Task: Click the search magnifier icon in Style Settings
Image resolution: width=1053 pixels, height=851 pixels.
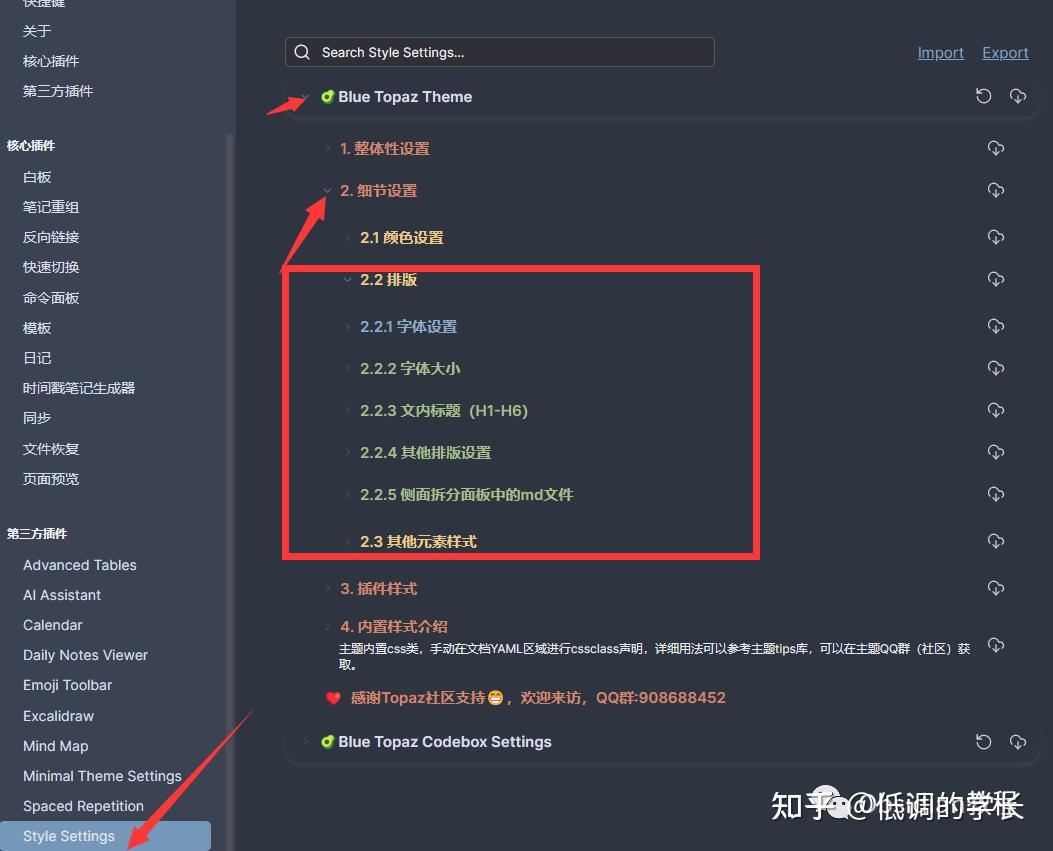Action: [302, 52]
